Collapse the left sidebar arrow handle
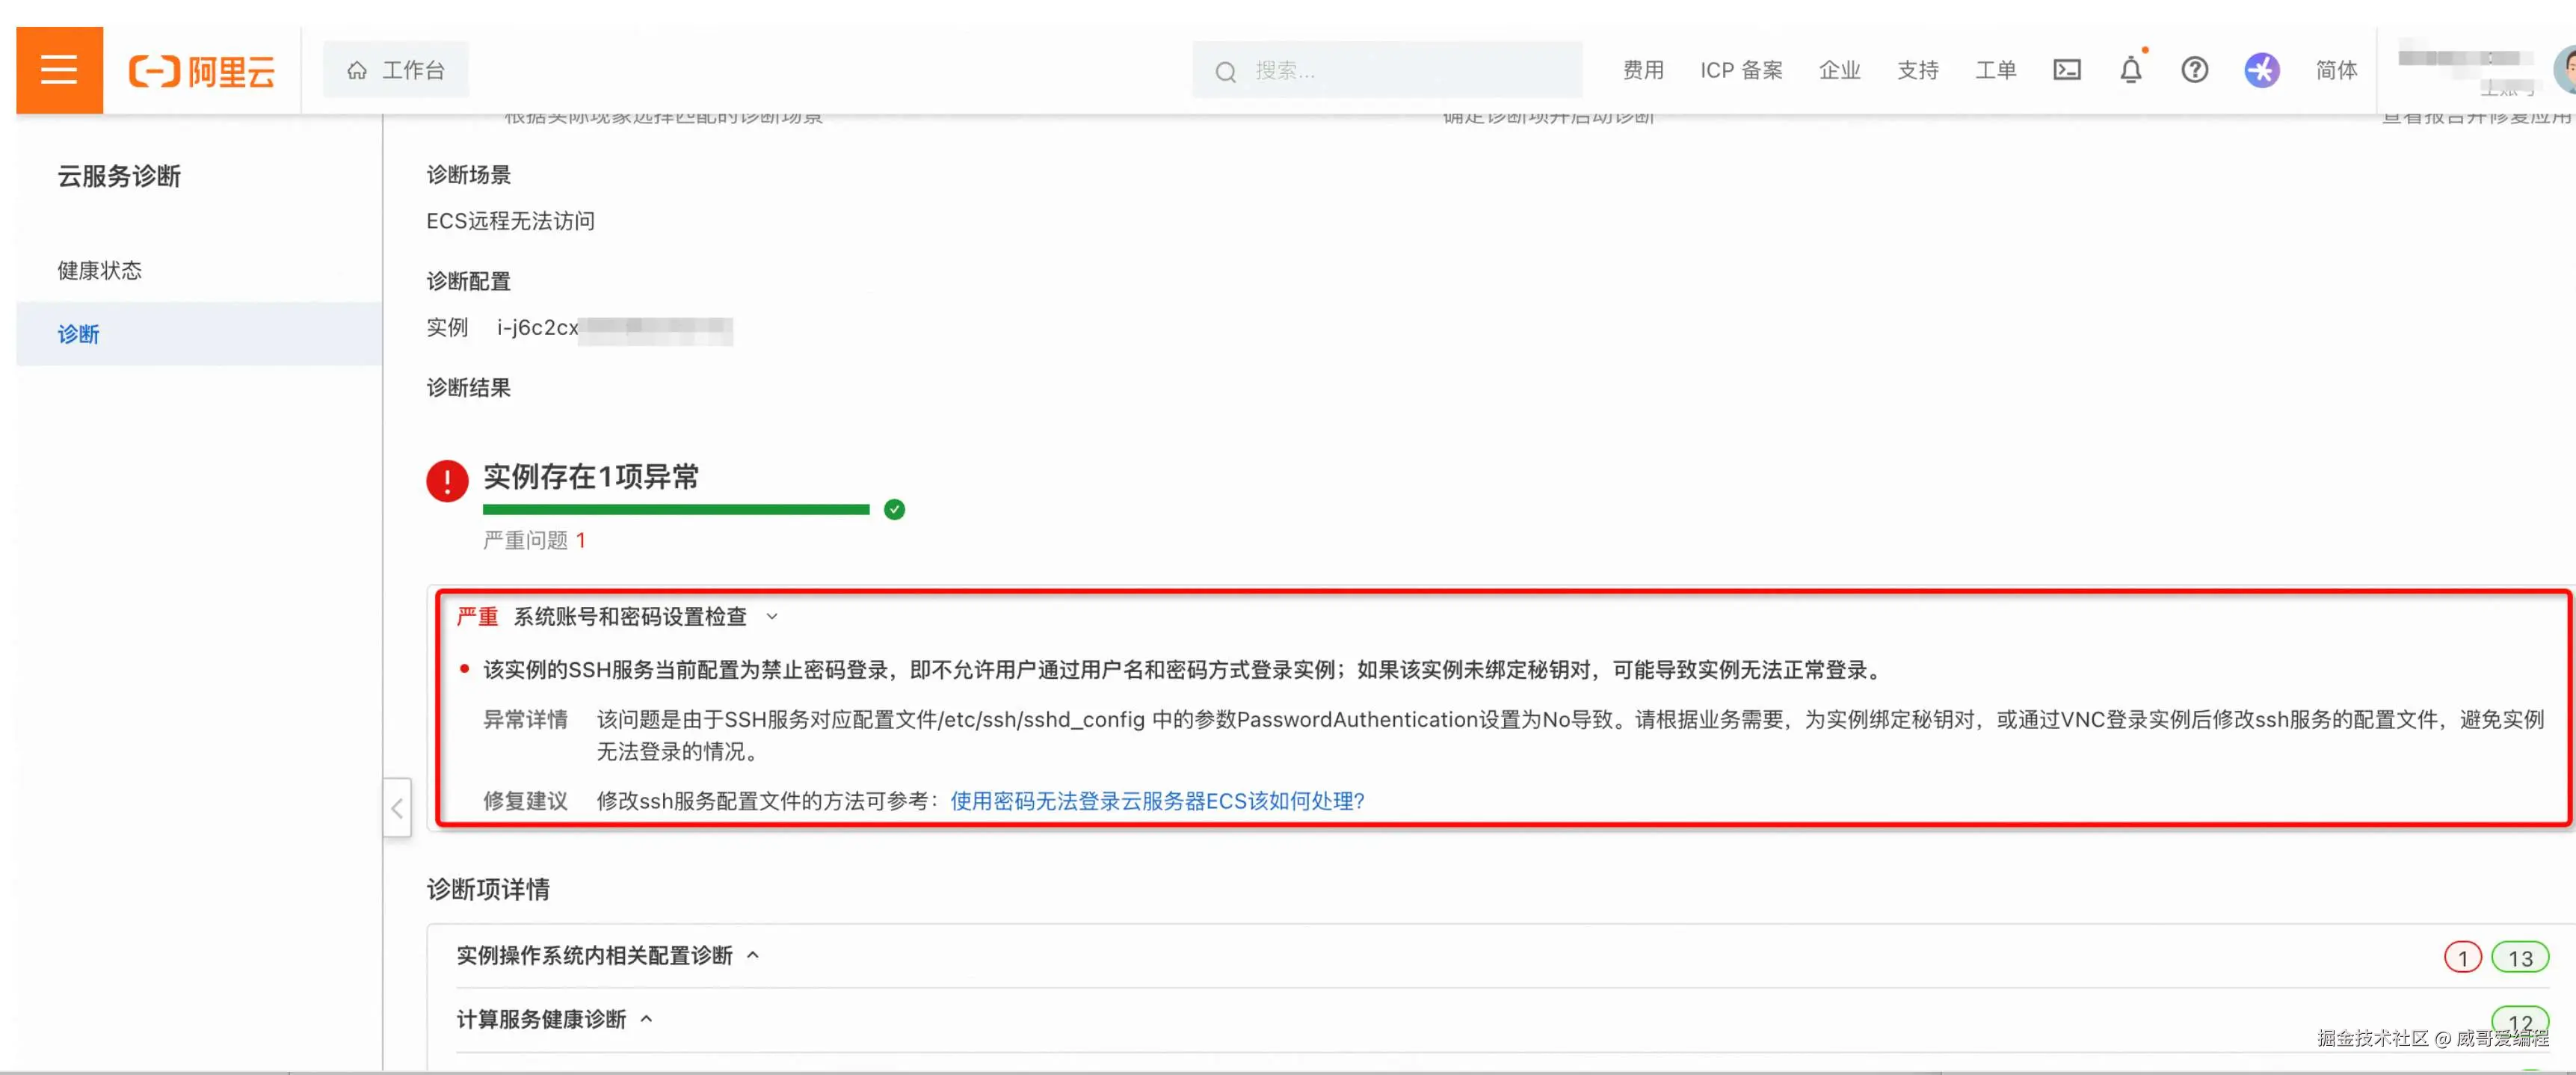Image resolution: width=2576 pixels, height=1075 pixels. pyautogui.click(x=397, y=807)
